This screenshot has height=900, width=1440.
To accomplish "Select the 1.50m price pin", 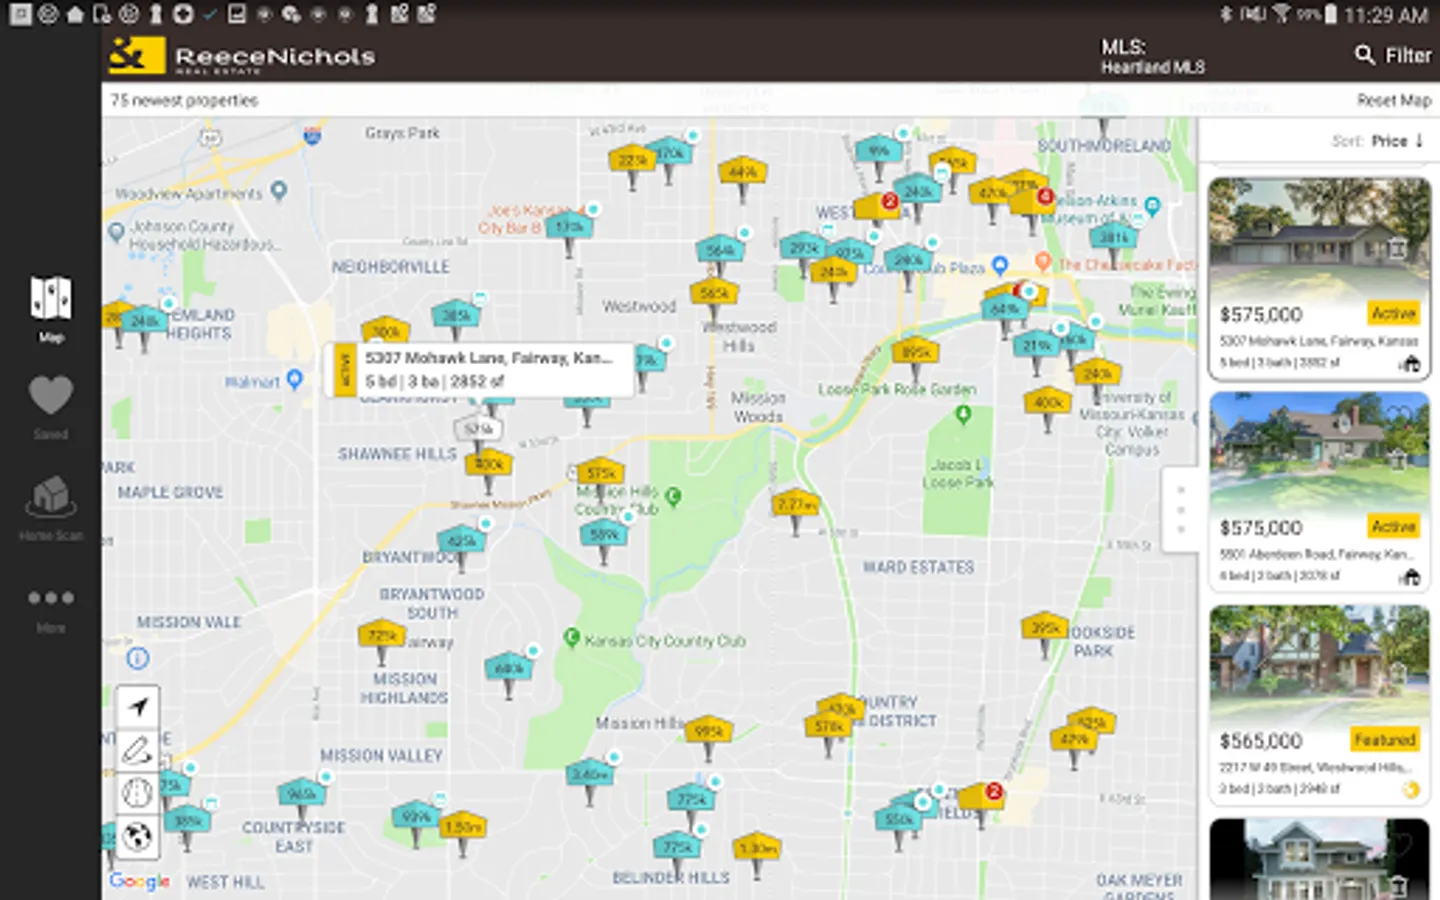I will pos(462,832).
